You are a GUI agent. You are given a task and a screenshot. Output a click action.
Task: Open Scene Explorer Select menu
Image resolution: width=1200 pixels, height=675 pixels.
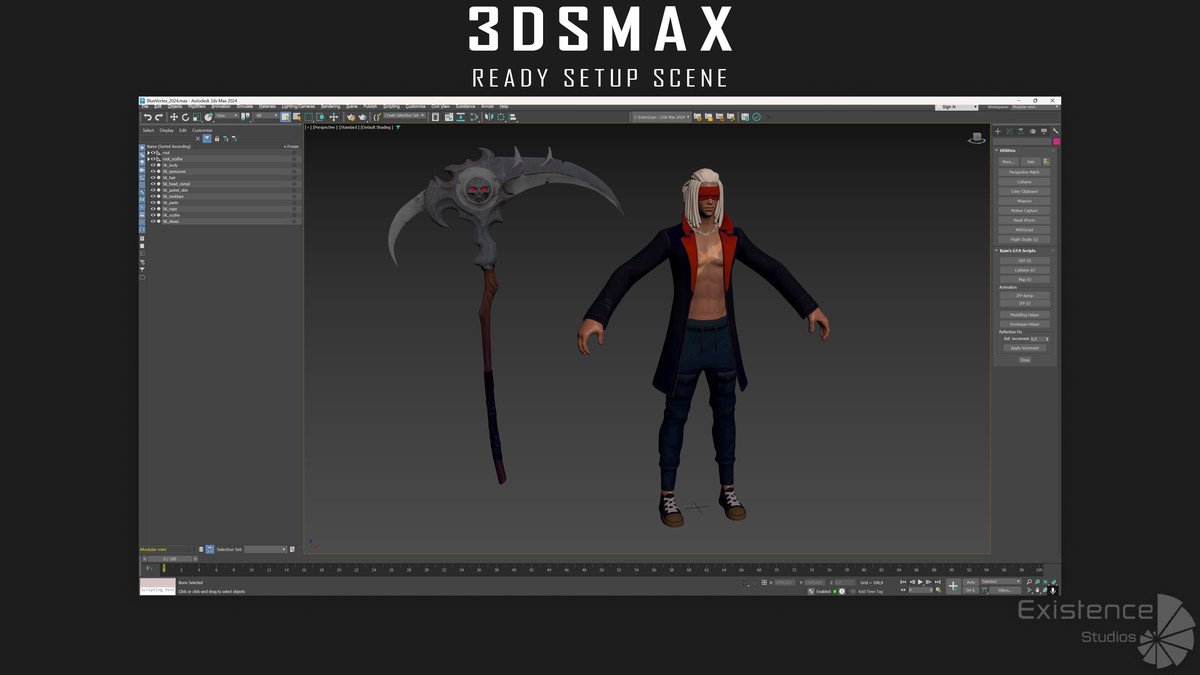coord(148,130)
